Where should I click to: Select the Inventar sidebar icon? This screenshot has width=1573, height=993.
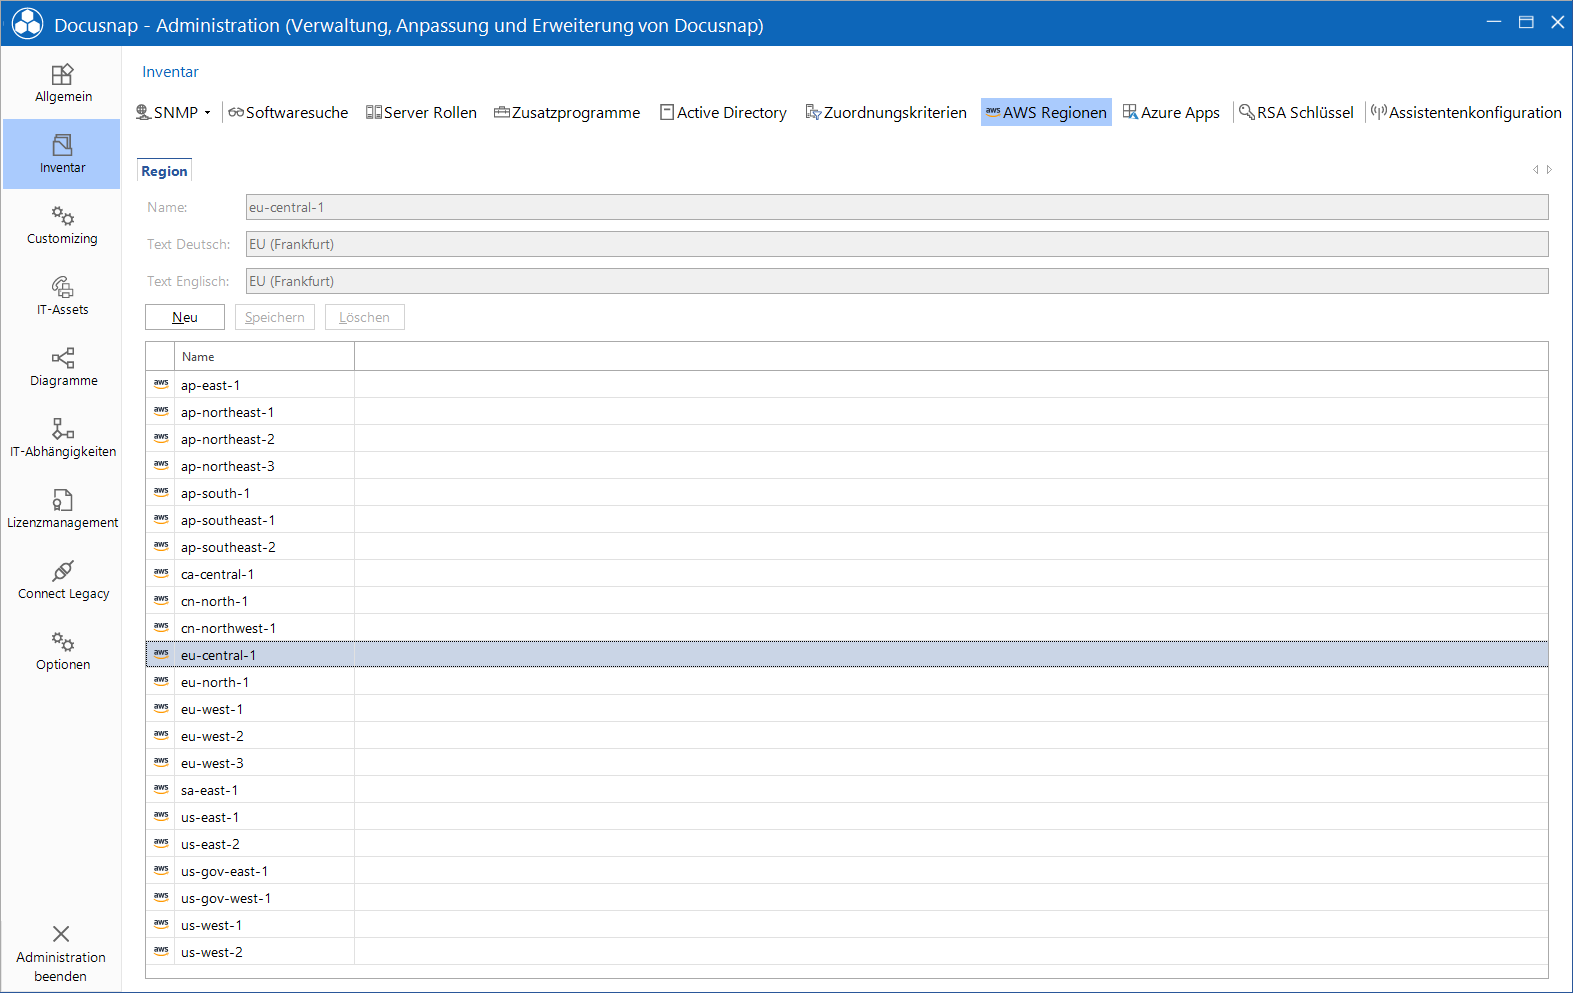pos(62,145)
